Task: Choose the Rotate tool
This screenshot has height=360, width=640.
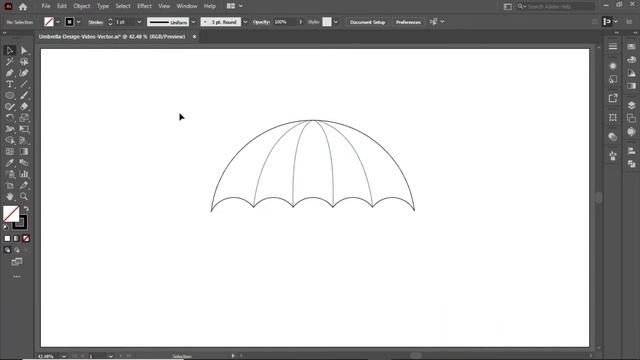Action: [x=10, y=118]
